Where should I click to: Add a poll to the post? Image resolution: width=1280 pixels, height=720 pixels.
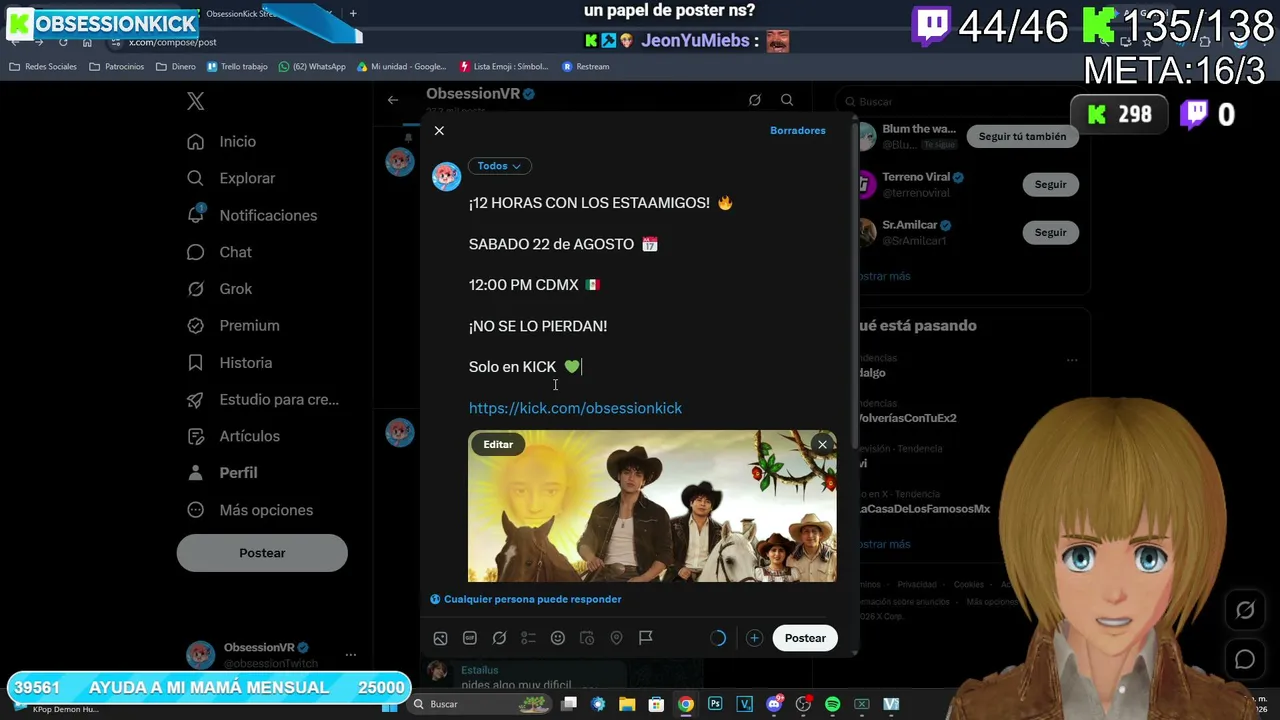pyautogui.click(x=528, y=638)
